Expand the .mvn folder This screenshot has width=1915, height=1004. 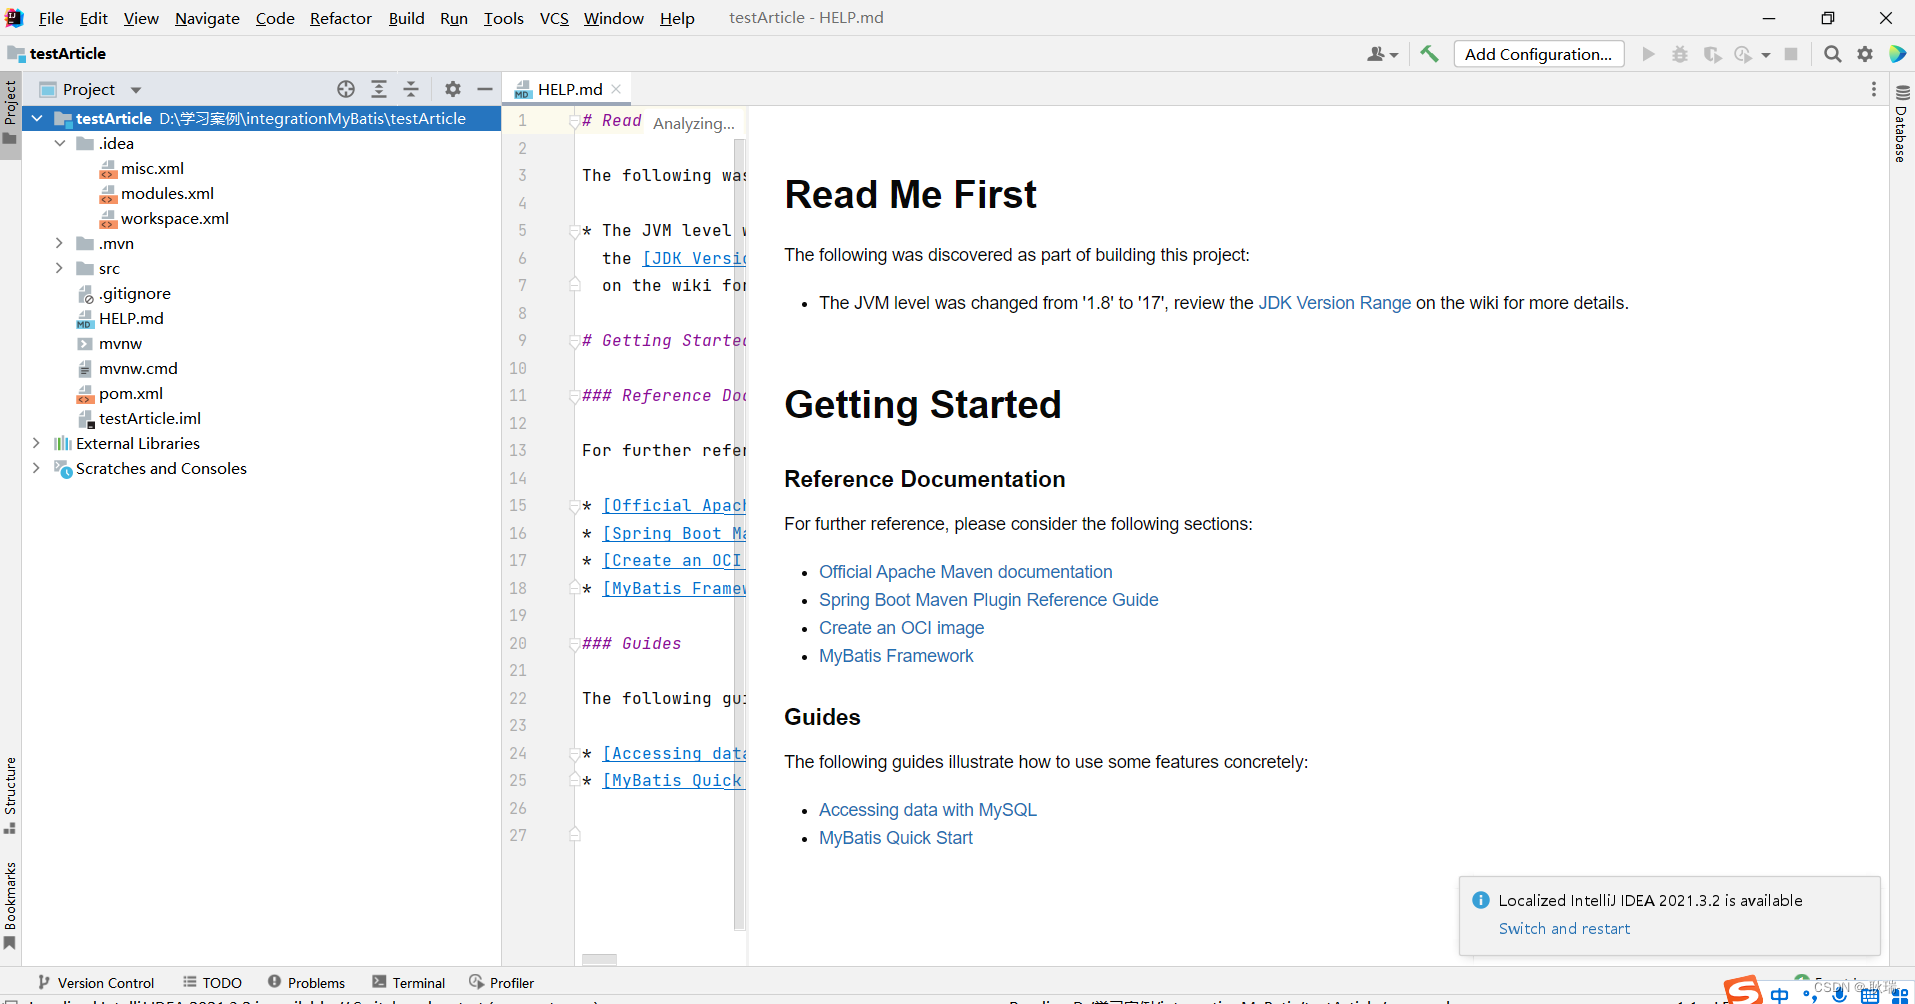point(60,243)
